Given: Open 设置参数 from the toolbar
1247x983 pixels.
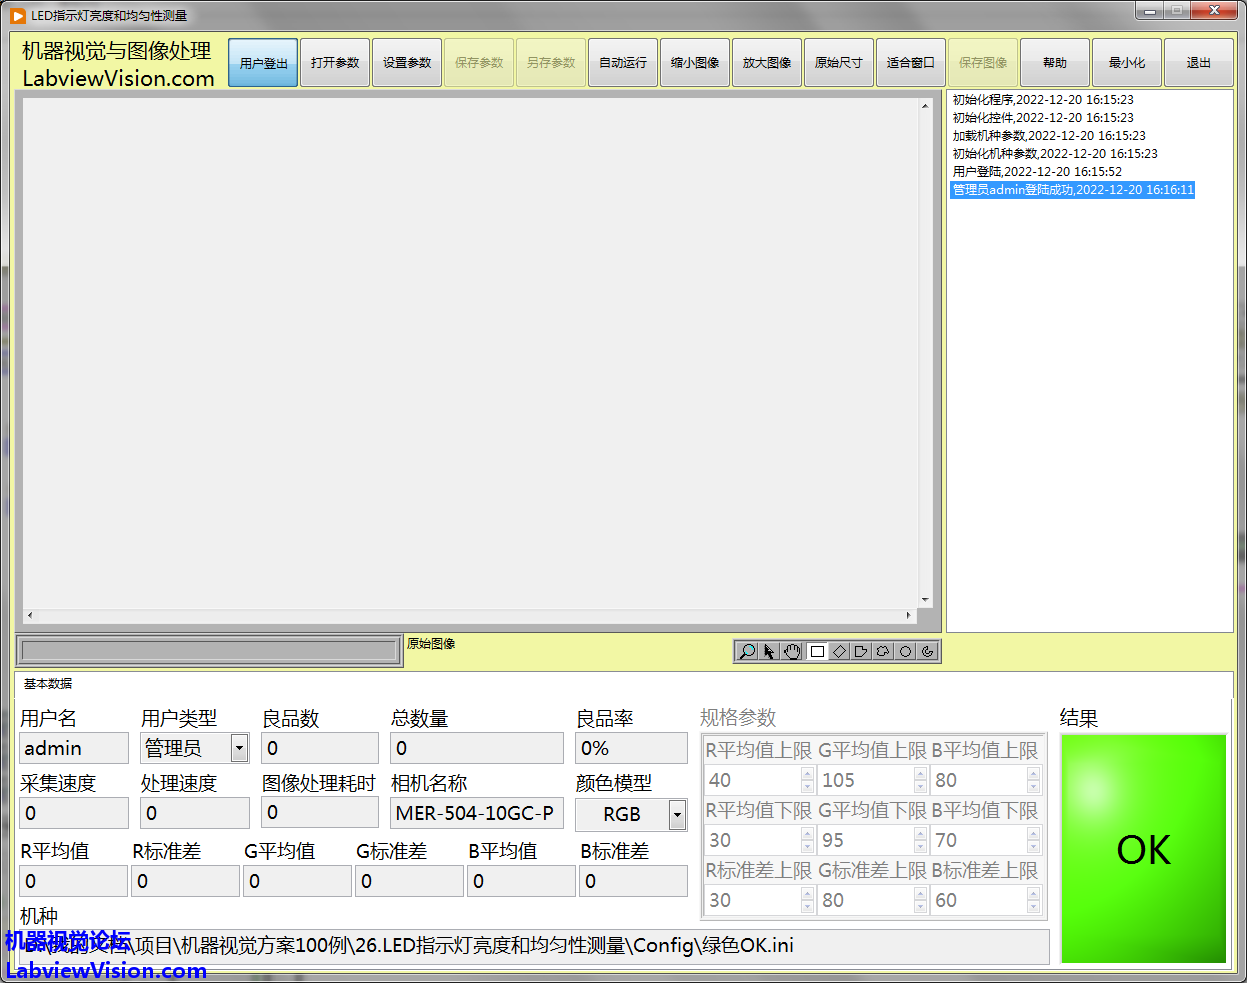Looking at the screenshot, I should point(407,63).
